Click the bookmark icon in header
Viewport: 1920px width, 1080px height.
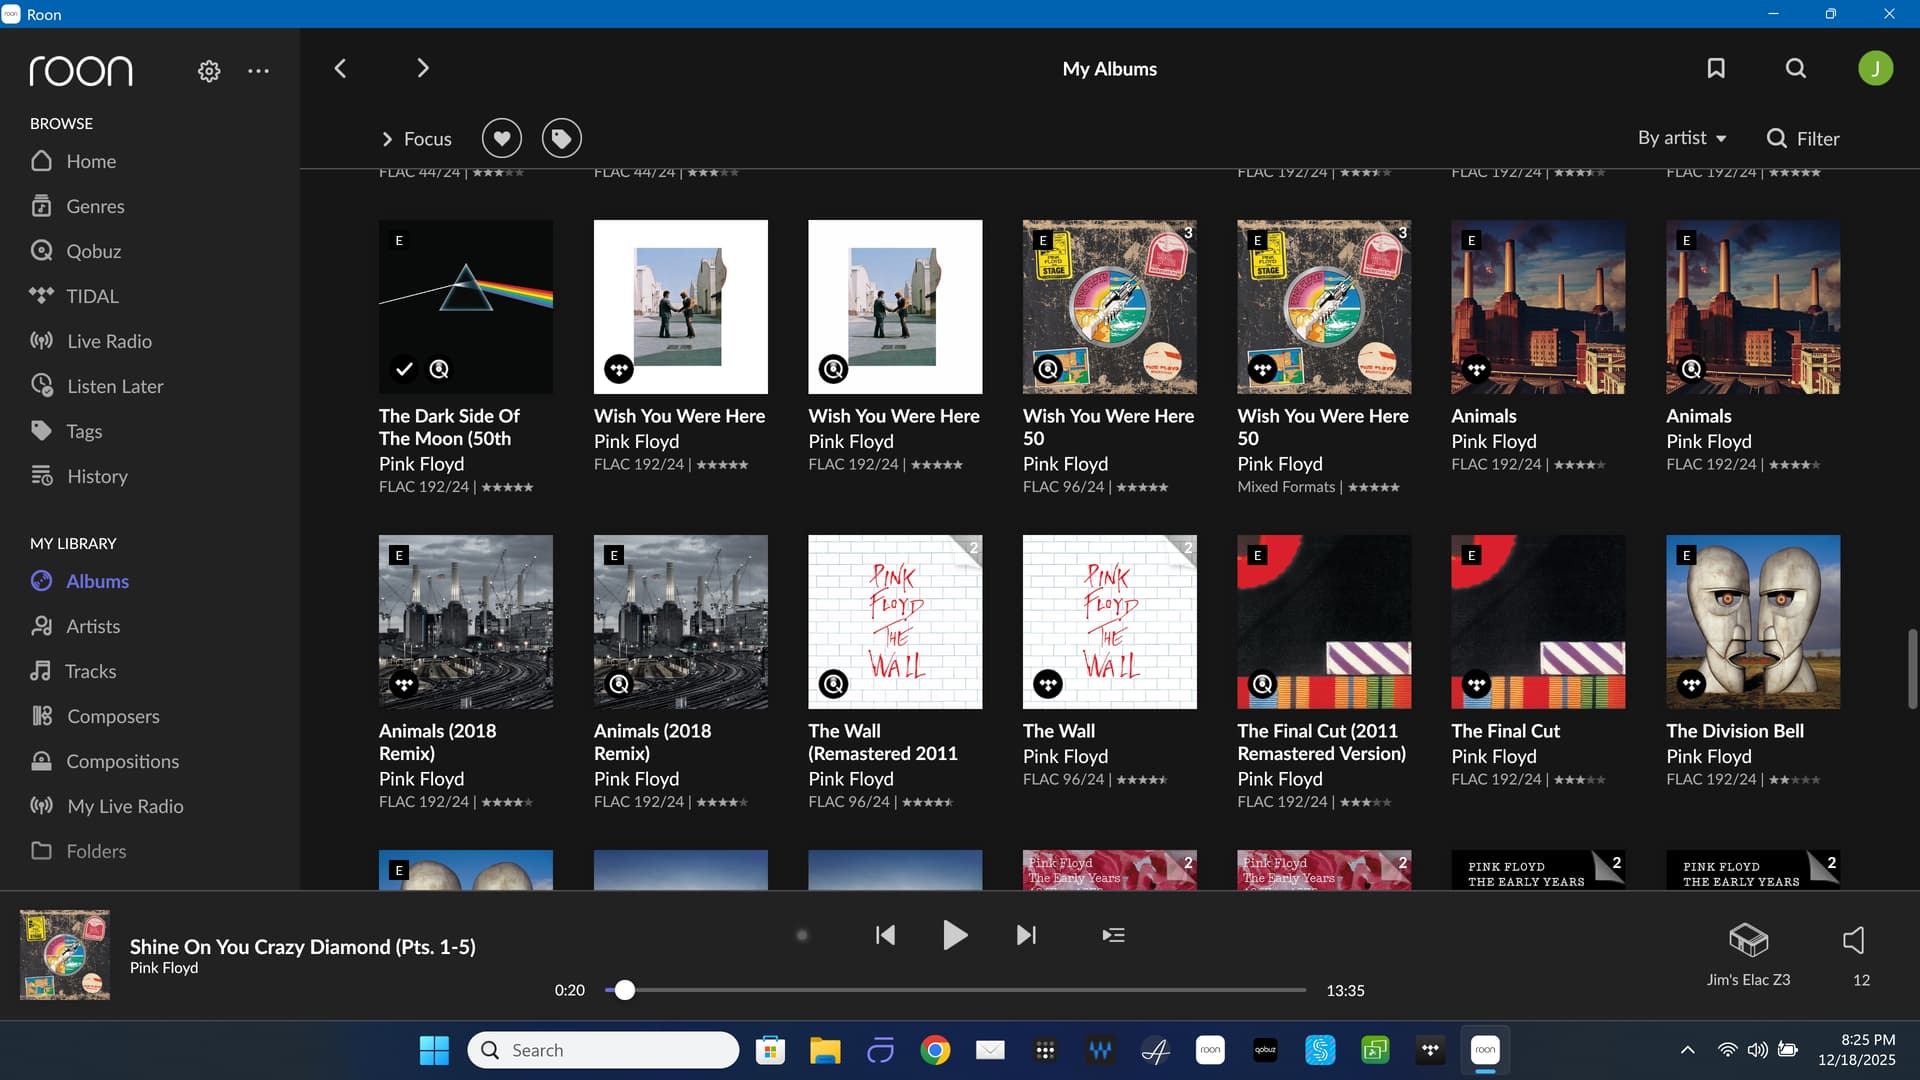[1716, 68]
